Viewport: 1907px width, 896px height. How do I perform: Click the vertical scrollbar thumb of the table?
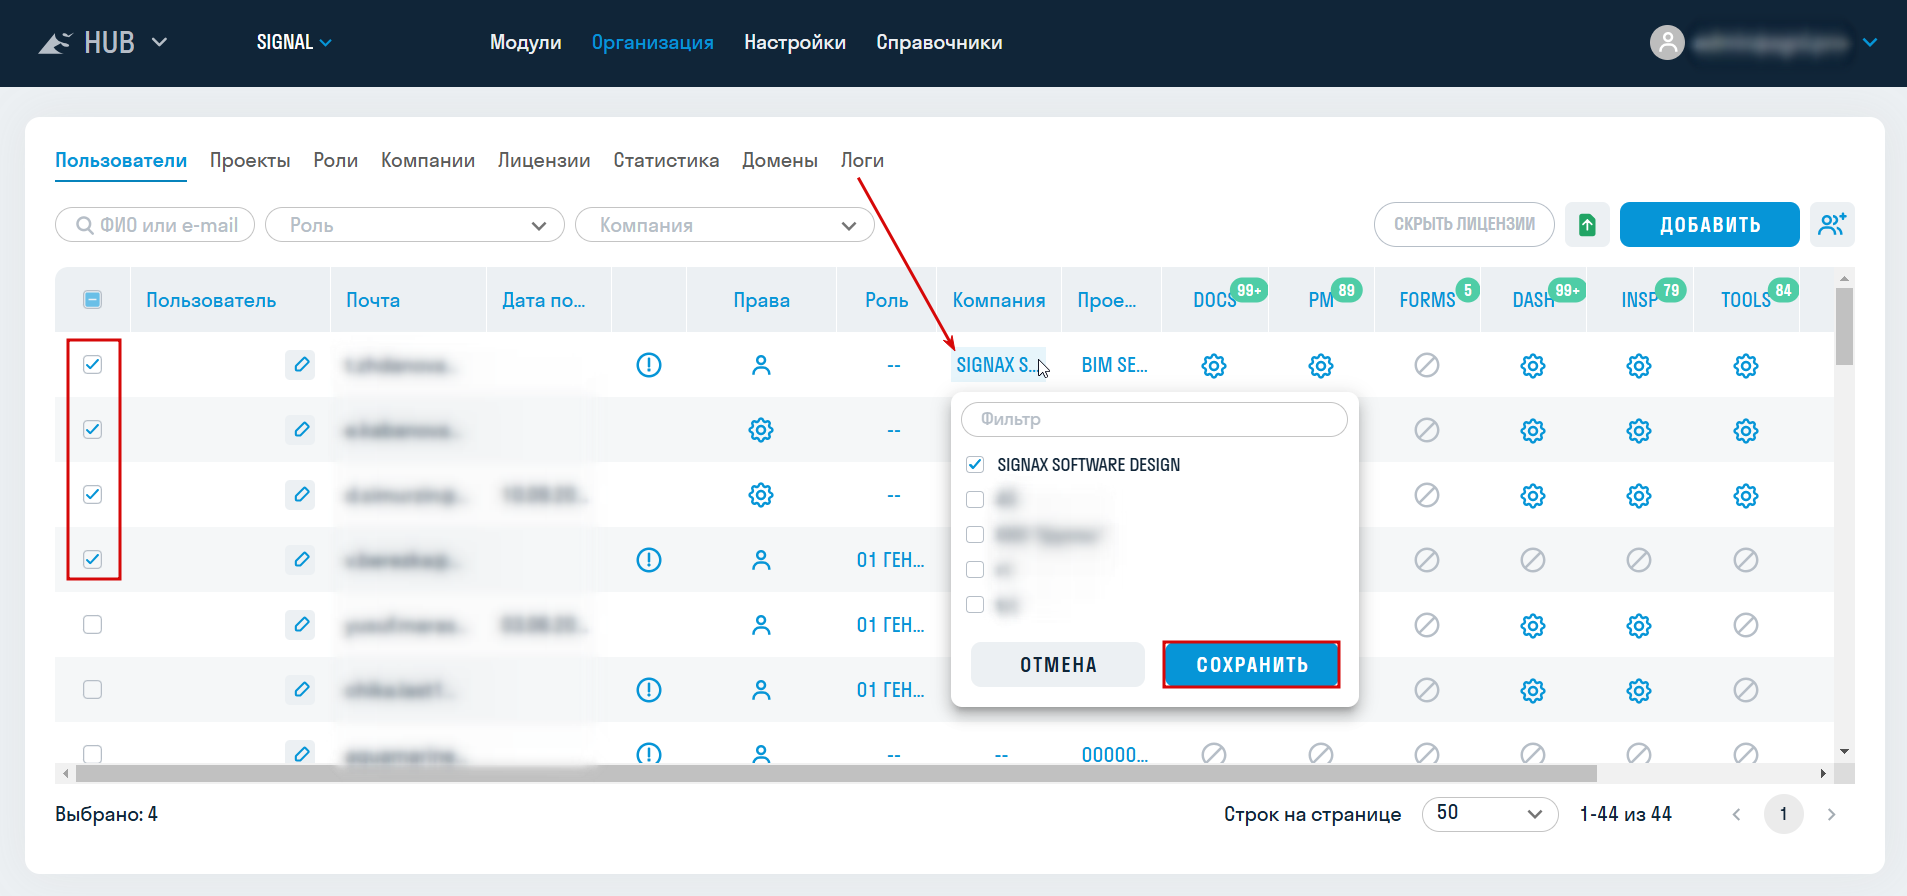pyautogui.click(x=1845, y=326)
